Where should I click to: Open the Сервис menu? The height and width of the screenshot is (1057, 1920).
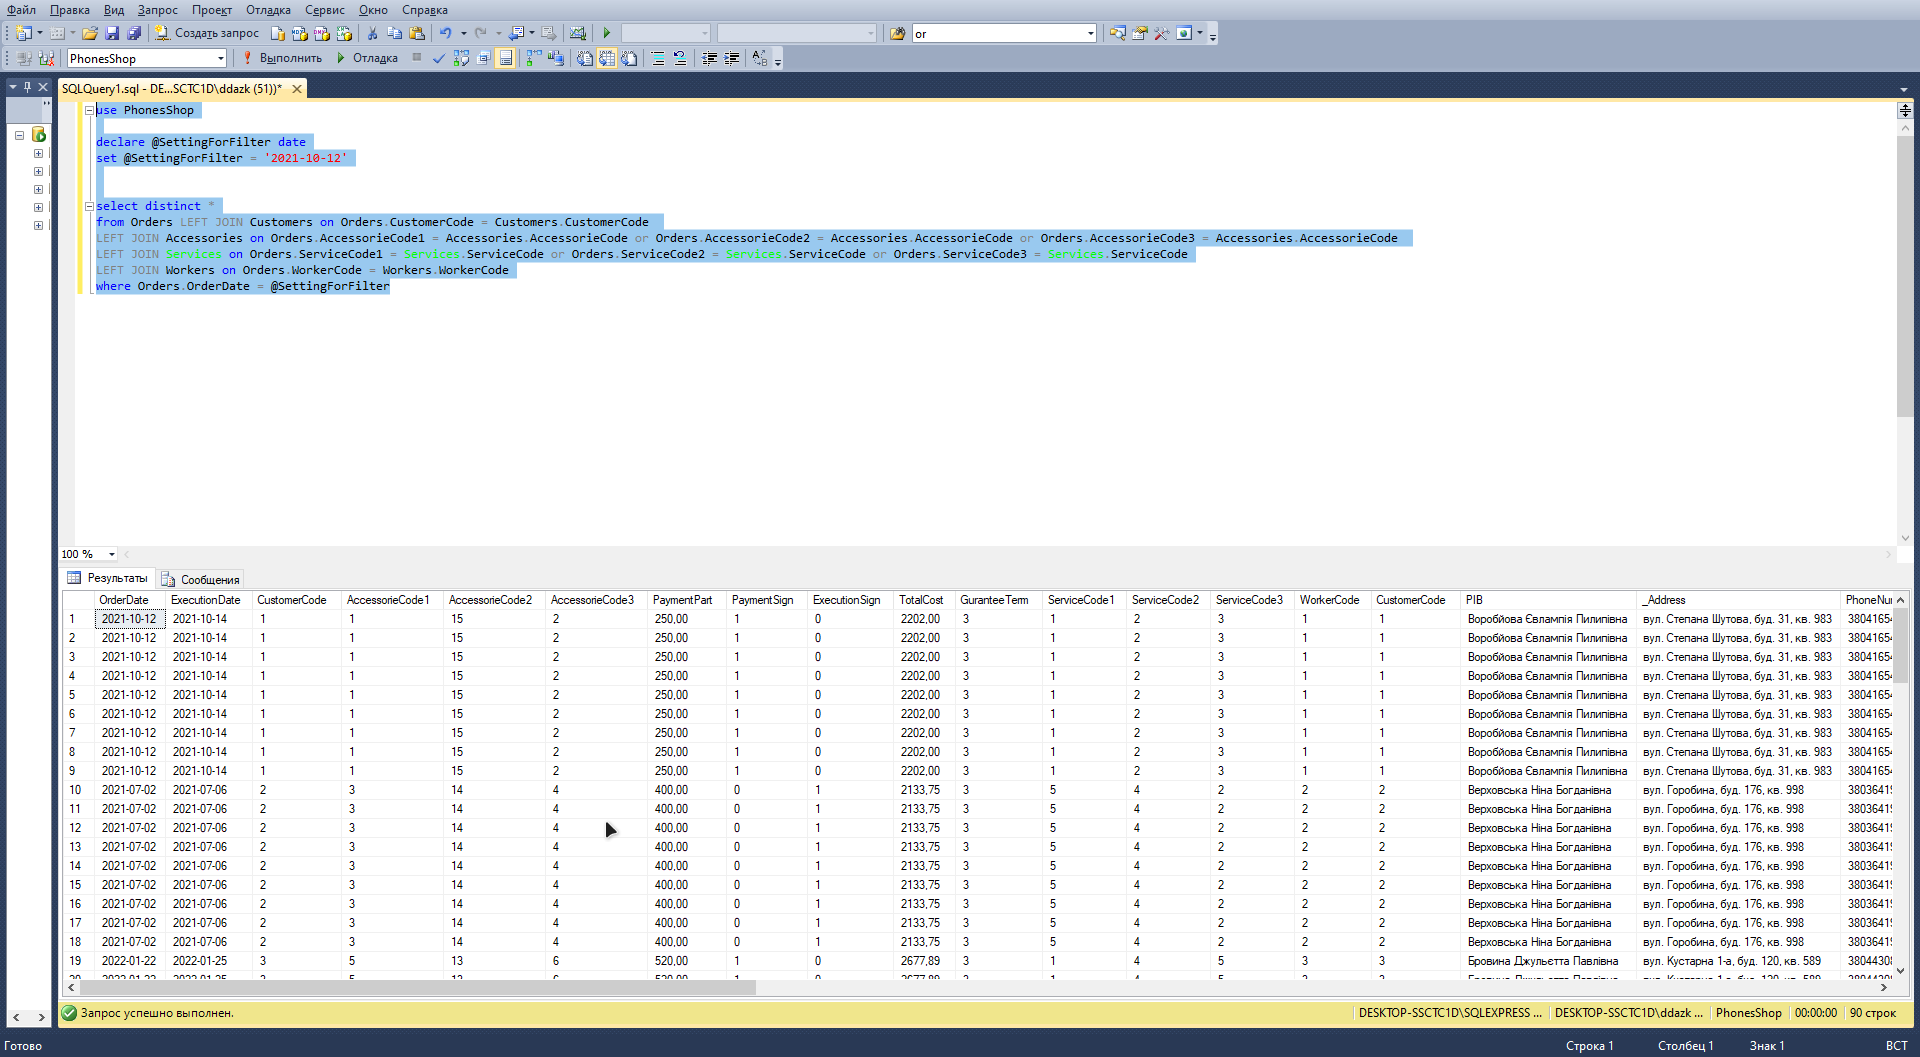[325, 10]
